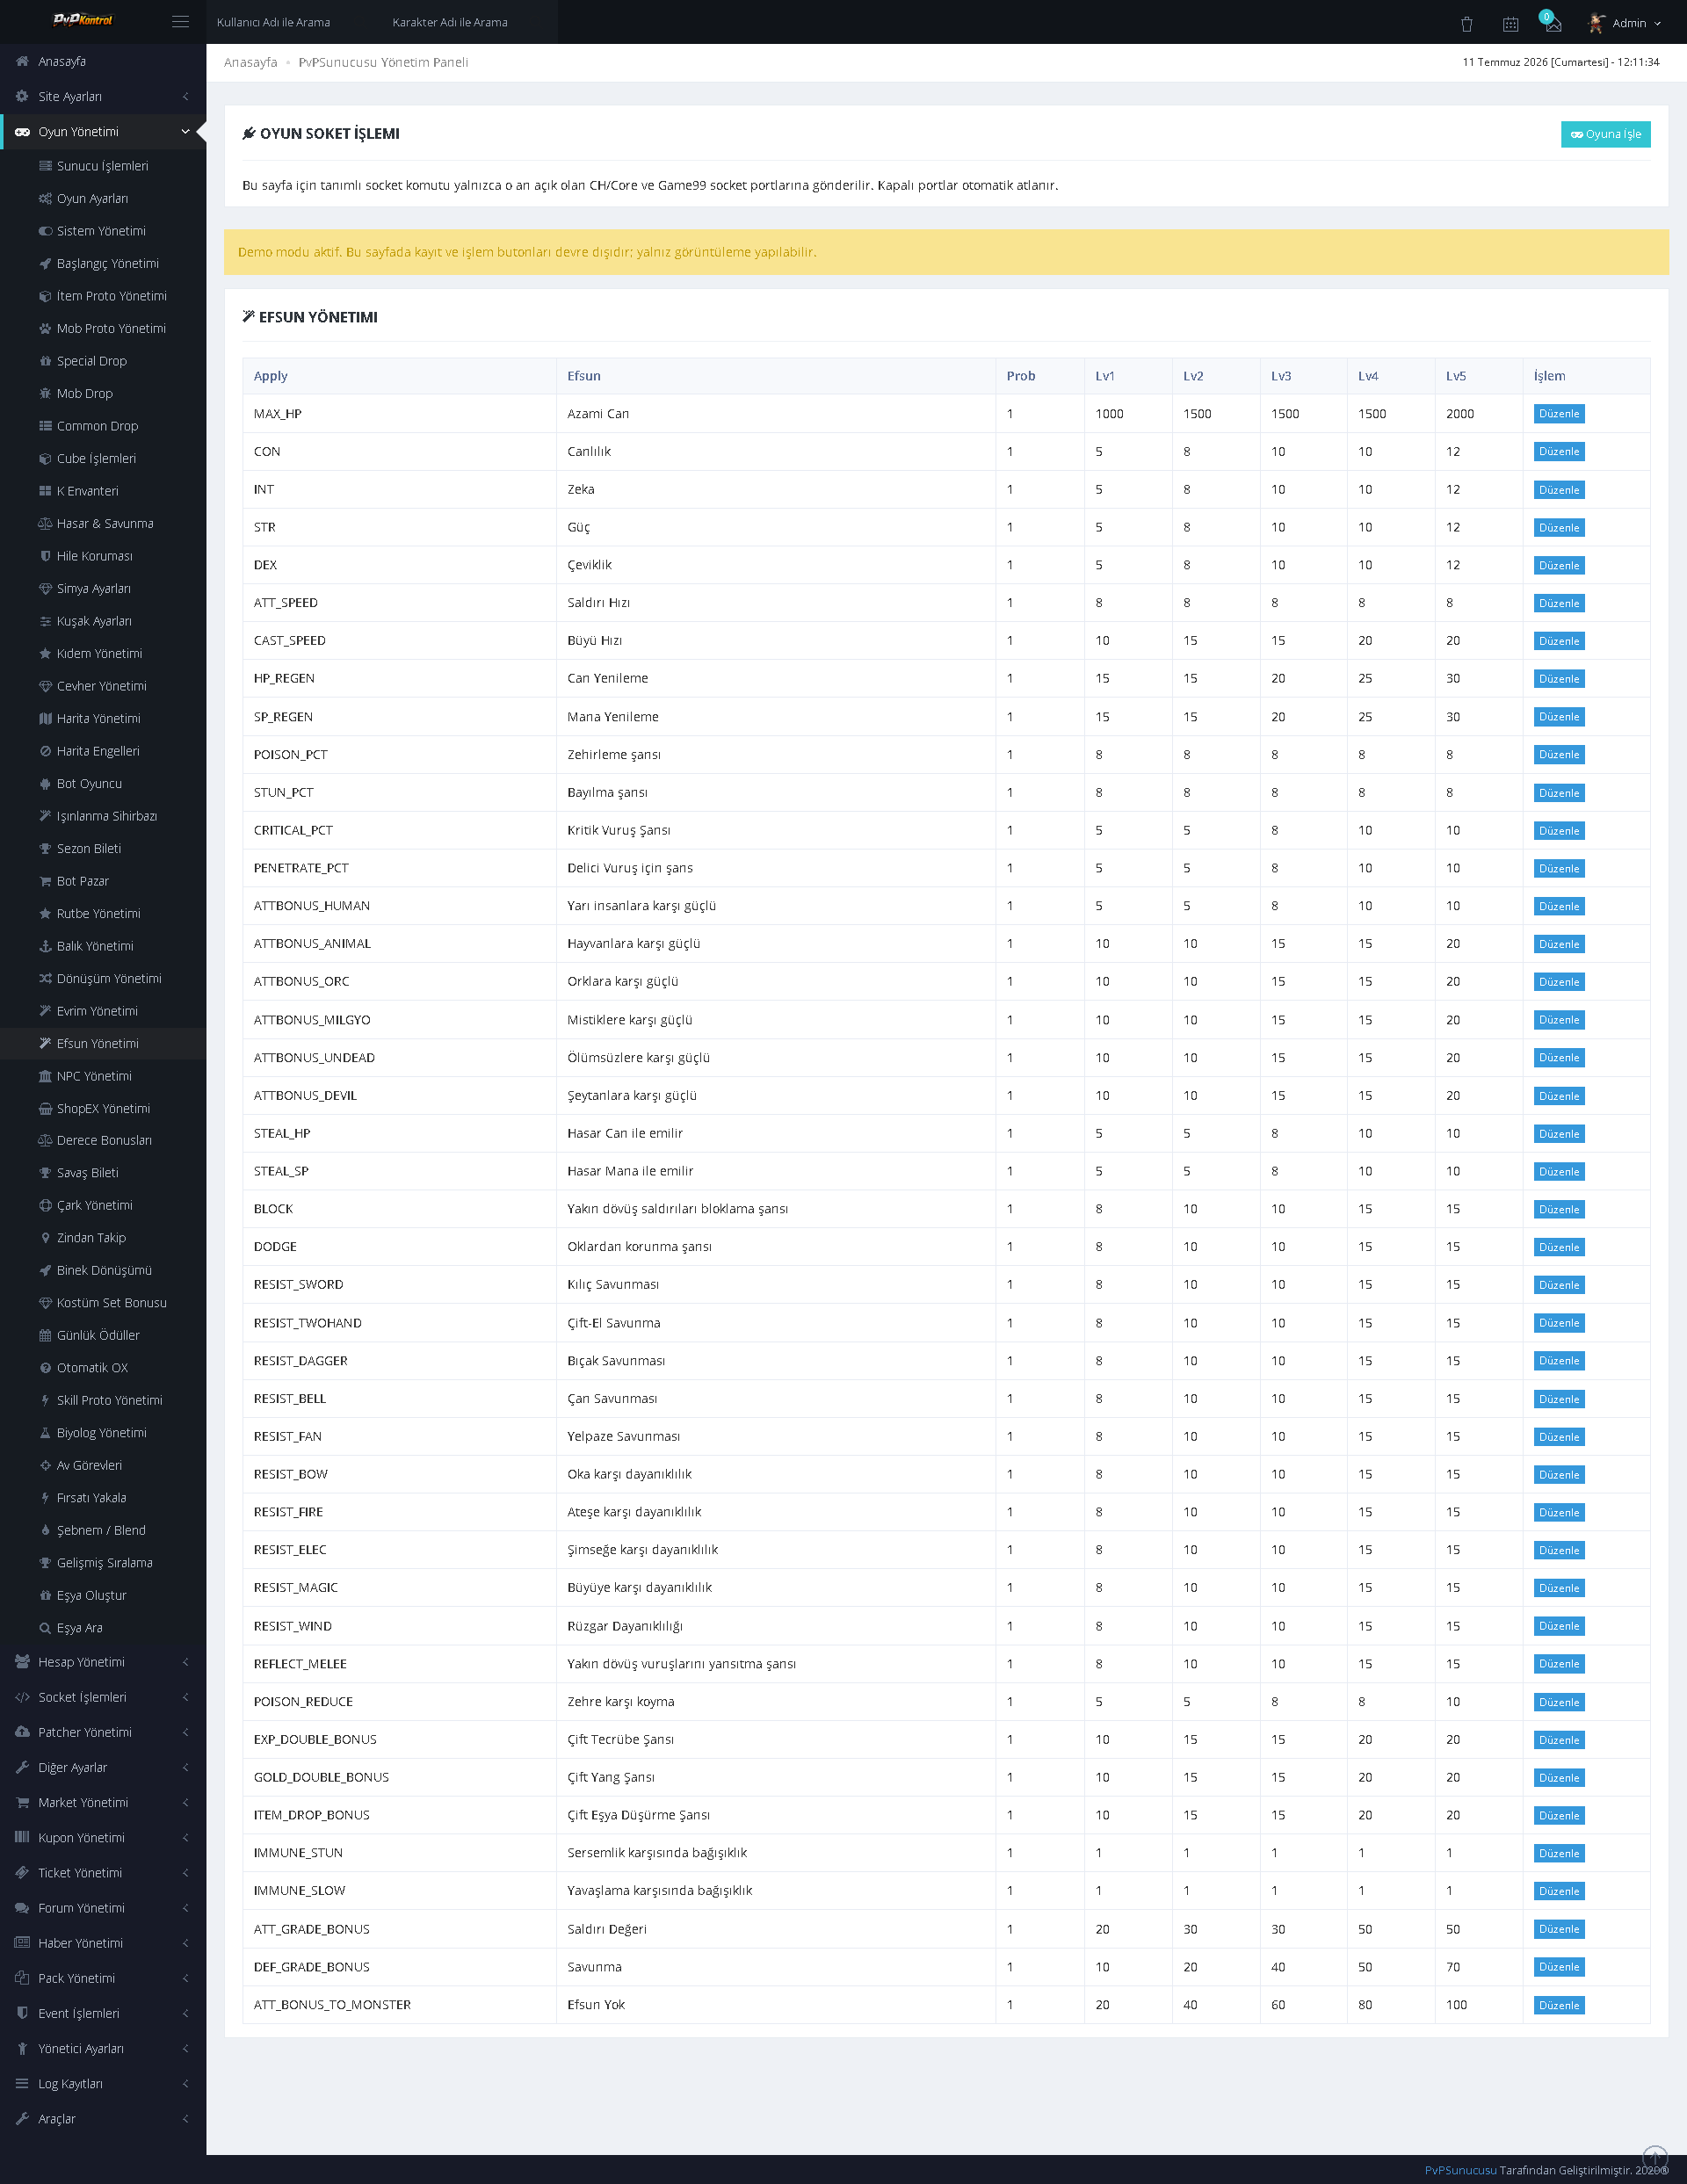1687x2184 pixels.
Task: Click the Sistem Yönetimi toggle icon
Action: point(45,231)
